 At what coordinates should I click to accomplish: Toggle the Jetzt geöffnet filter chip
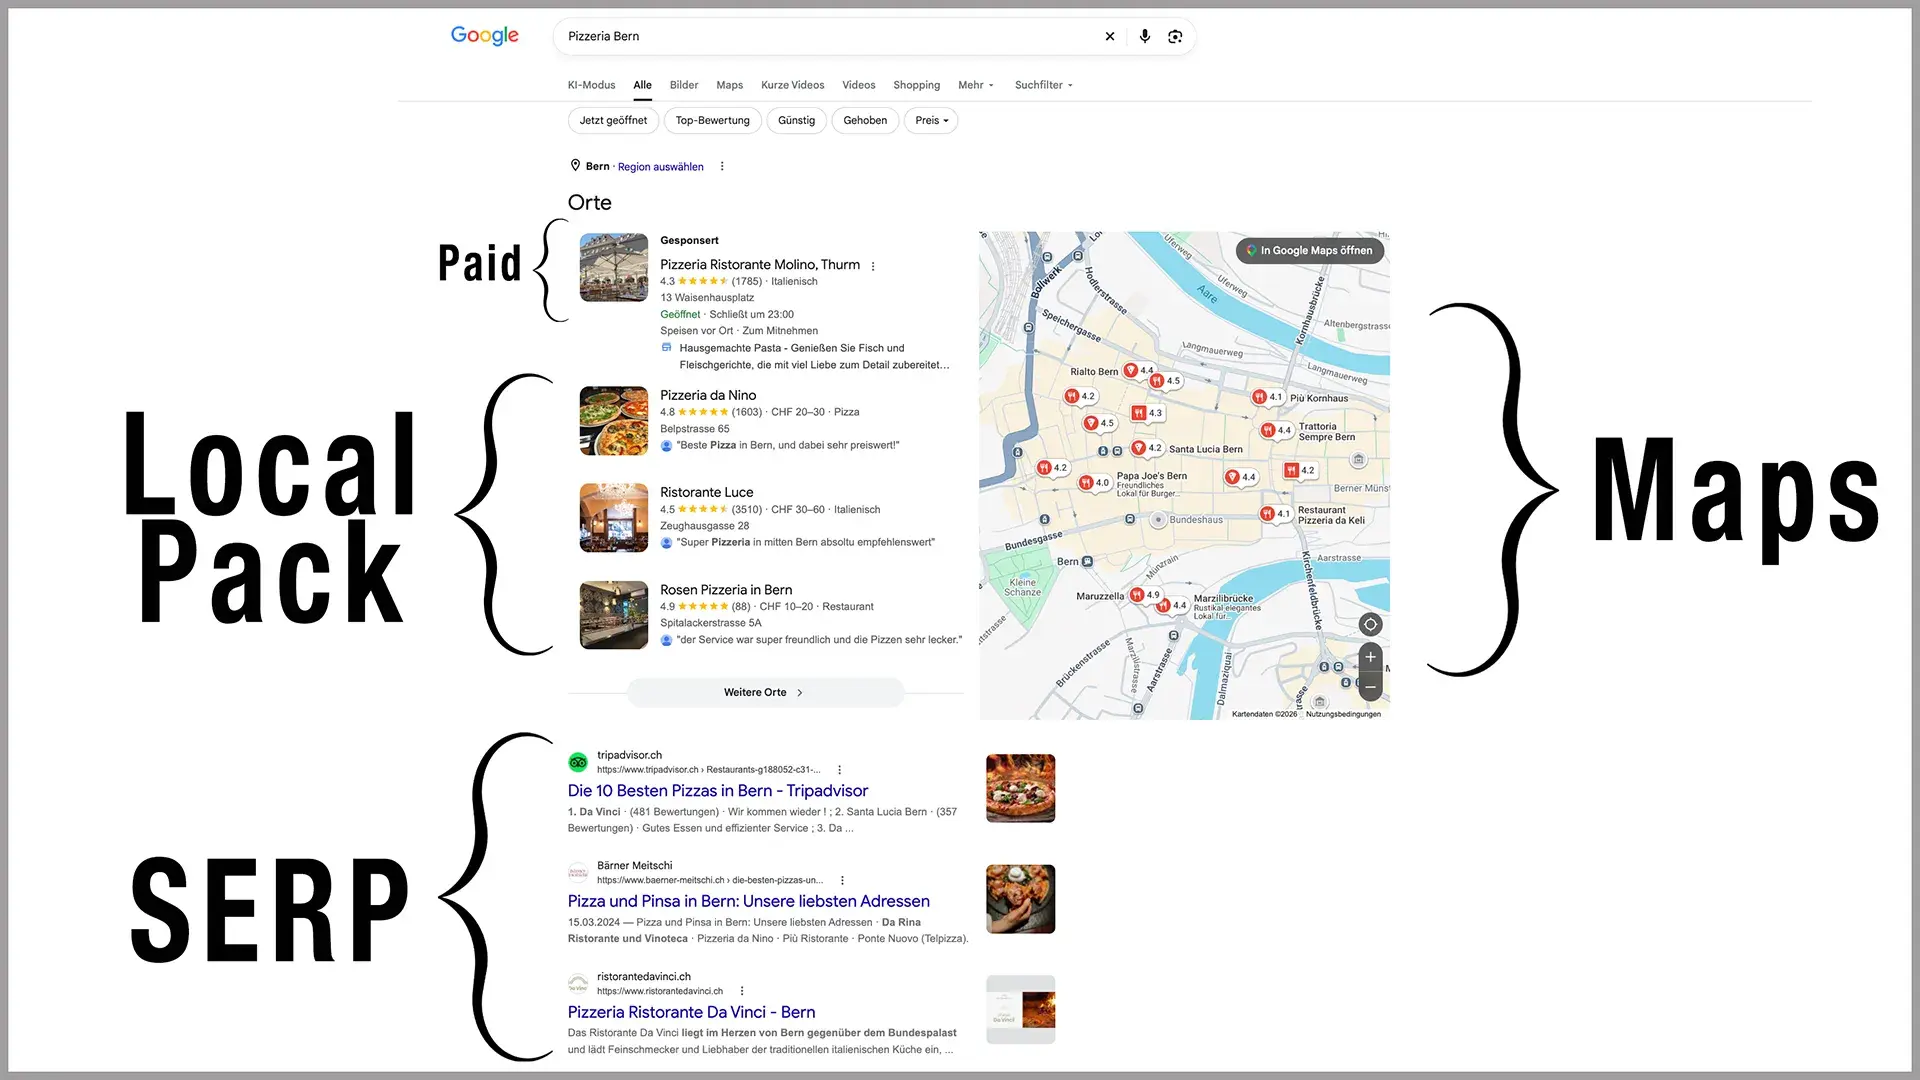tap(613, 121)
